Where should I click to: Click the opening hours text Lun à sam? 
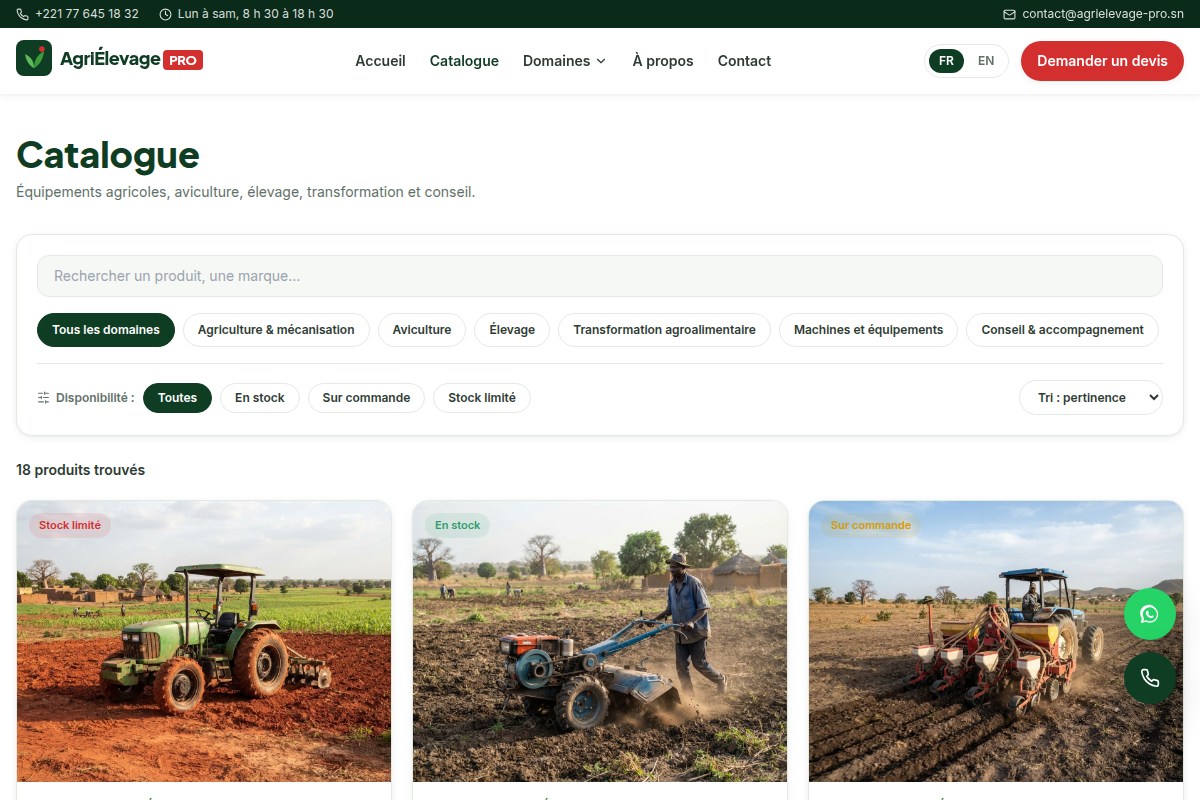tap(256, 14)
